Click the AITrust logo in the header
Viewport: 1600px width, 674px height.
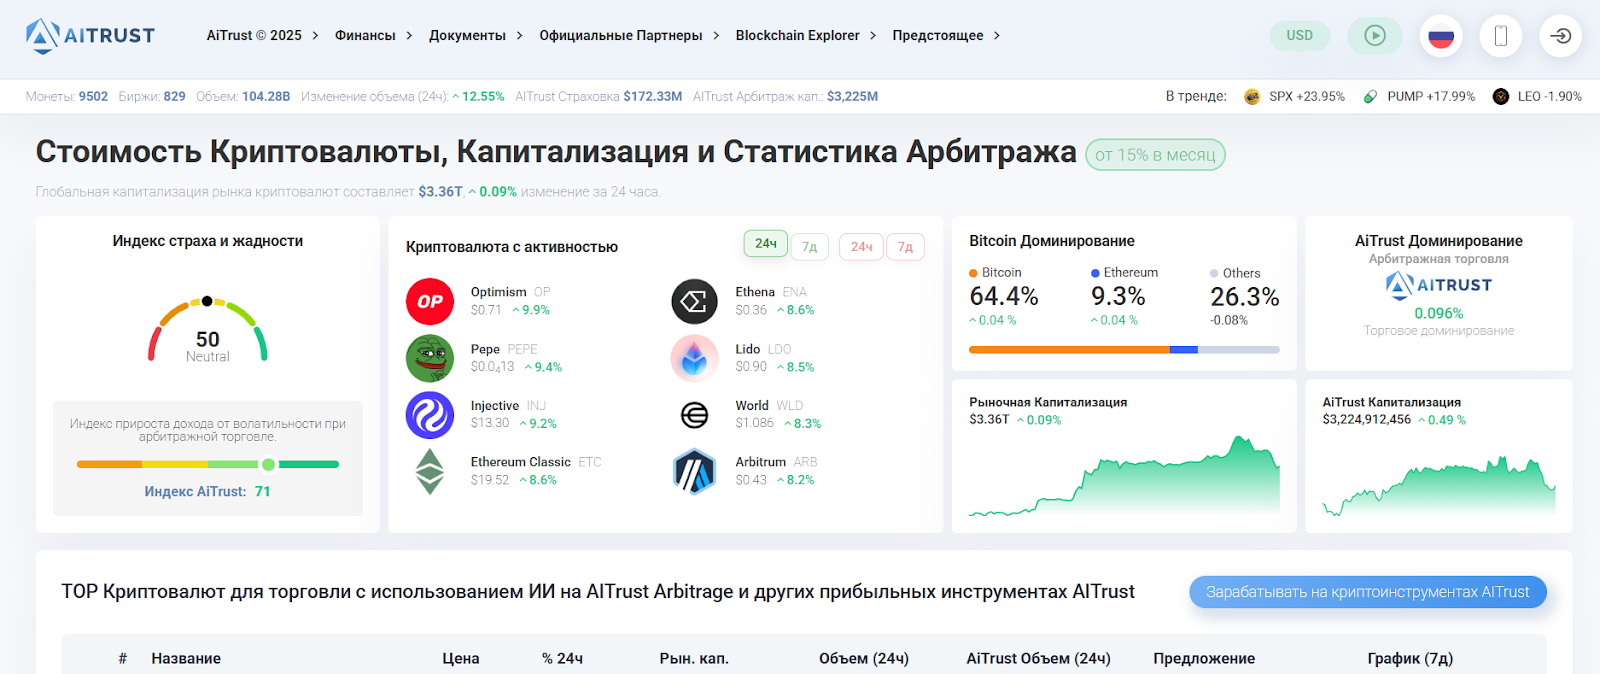tap(90, 36)
